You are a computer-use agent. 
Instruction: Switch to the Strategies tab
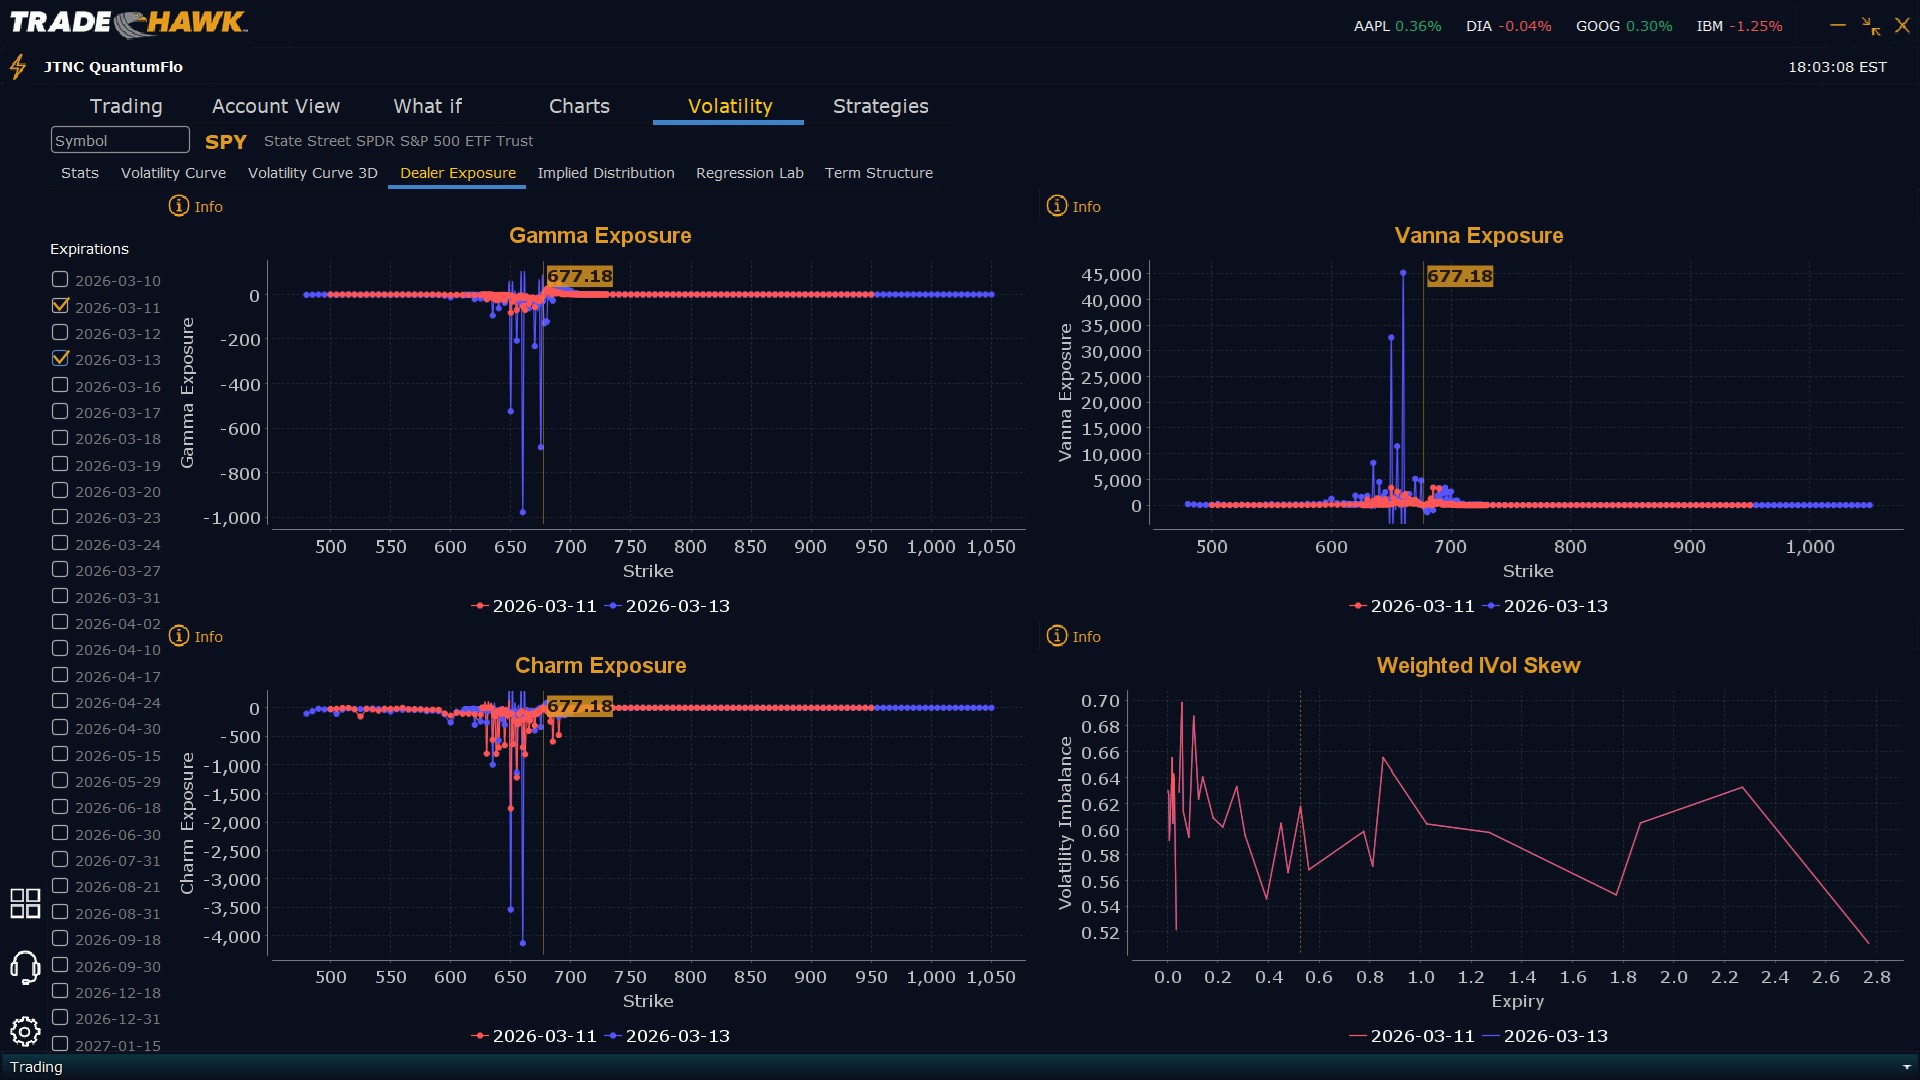click(880, 106)
